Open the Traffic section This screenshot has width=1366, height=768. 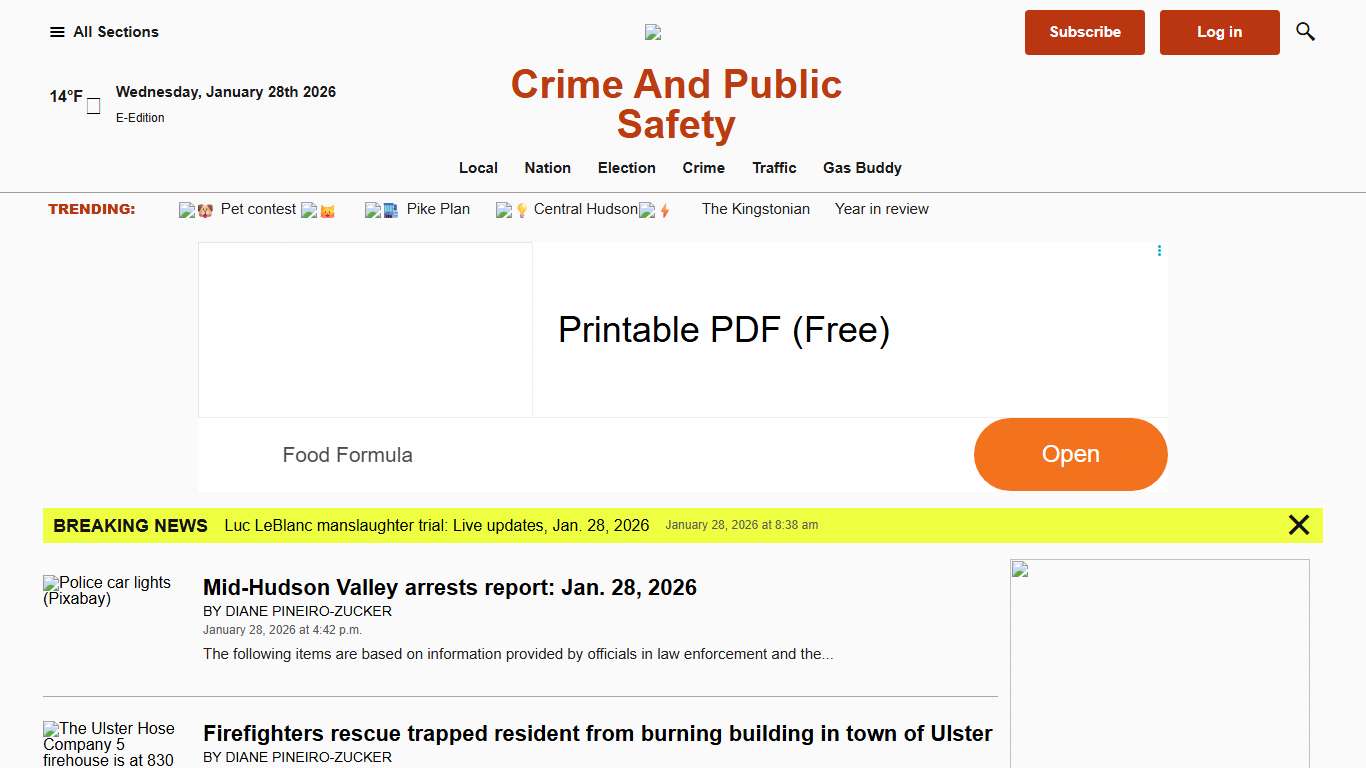(x=774, y=168)
